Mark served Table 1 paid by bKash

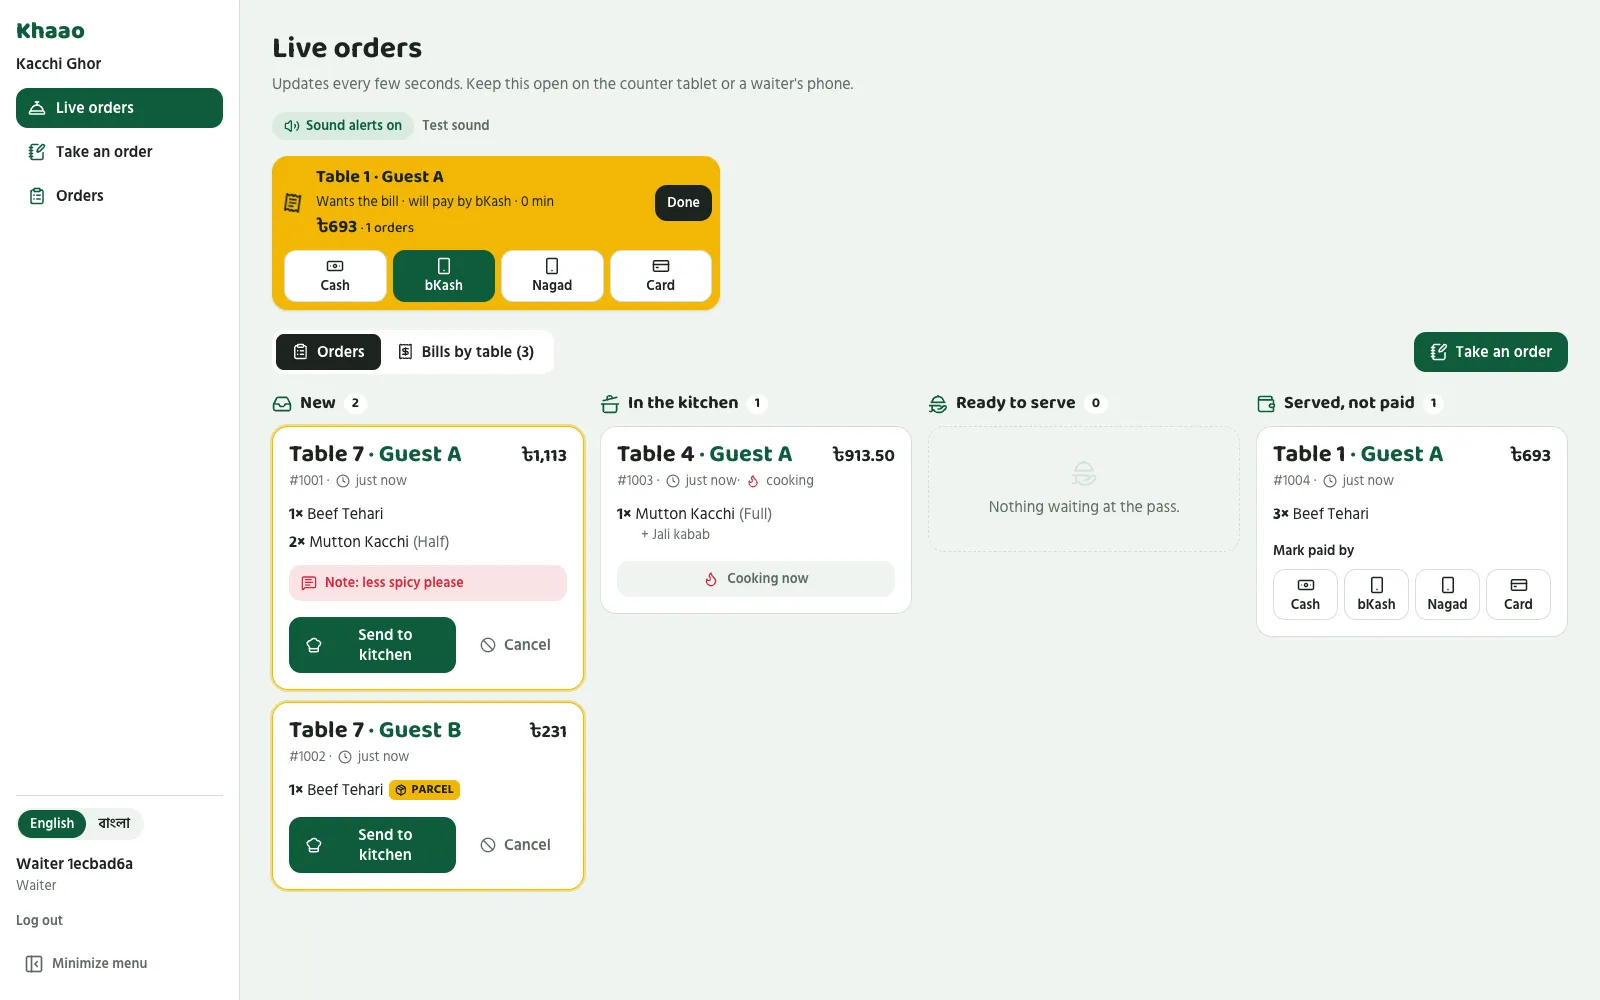pyautogui.click(x=1376, y=595)
